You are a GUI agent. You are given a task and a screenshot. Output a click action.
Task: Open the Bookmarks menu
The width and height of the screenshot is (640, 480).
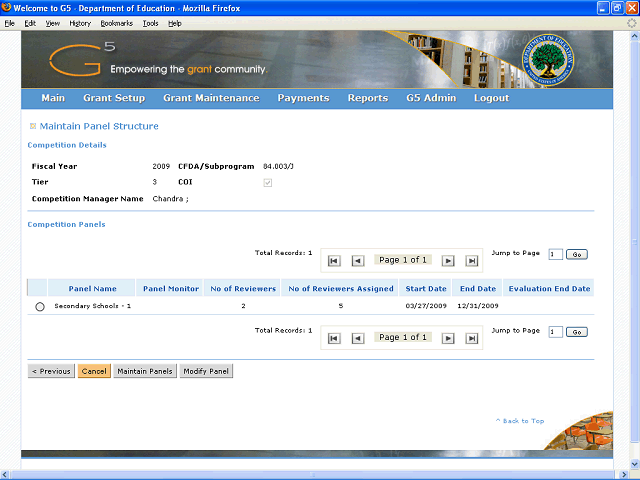(116, 23)
